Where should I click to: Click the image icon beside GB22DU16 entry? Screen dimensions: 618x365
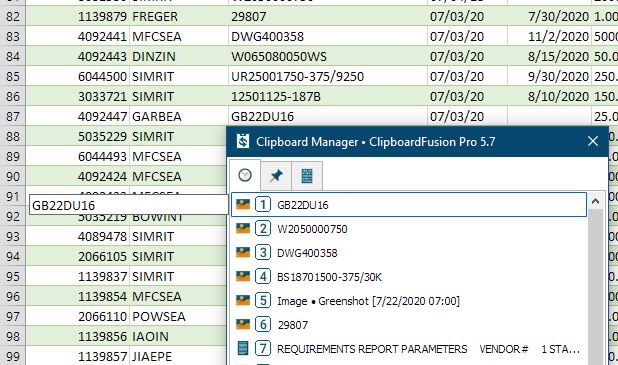243,204
